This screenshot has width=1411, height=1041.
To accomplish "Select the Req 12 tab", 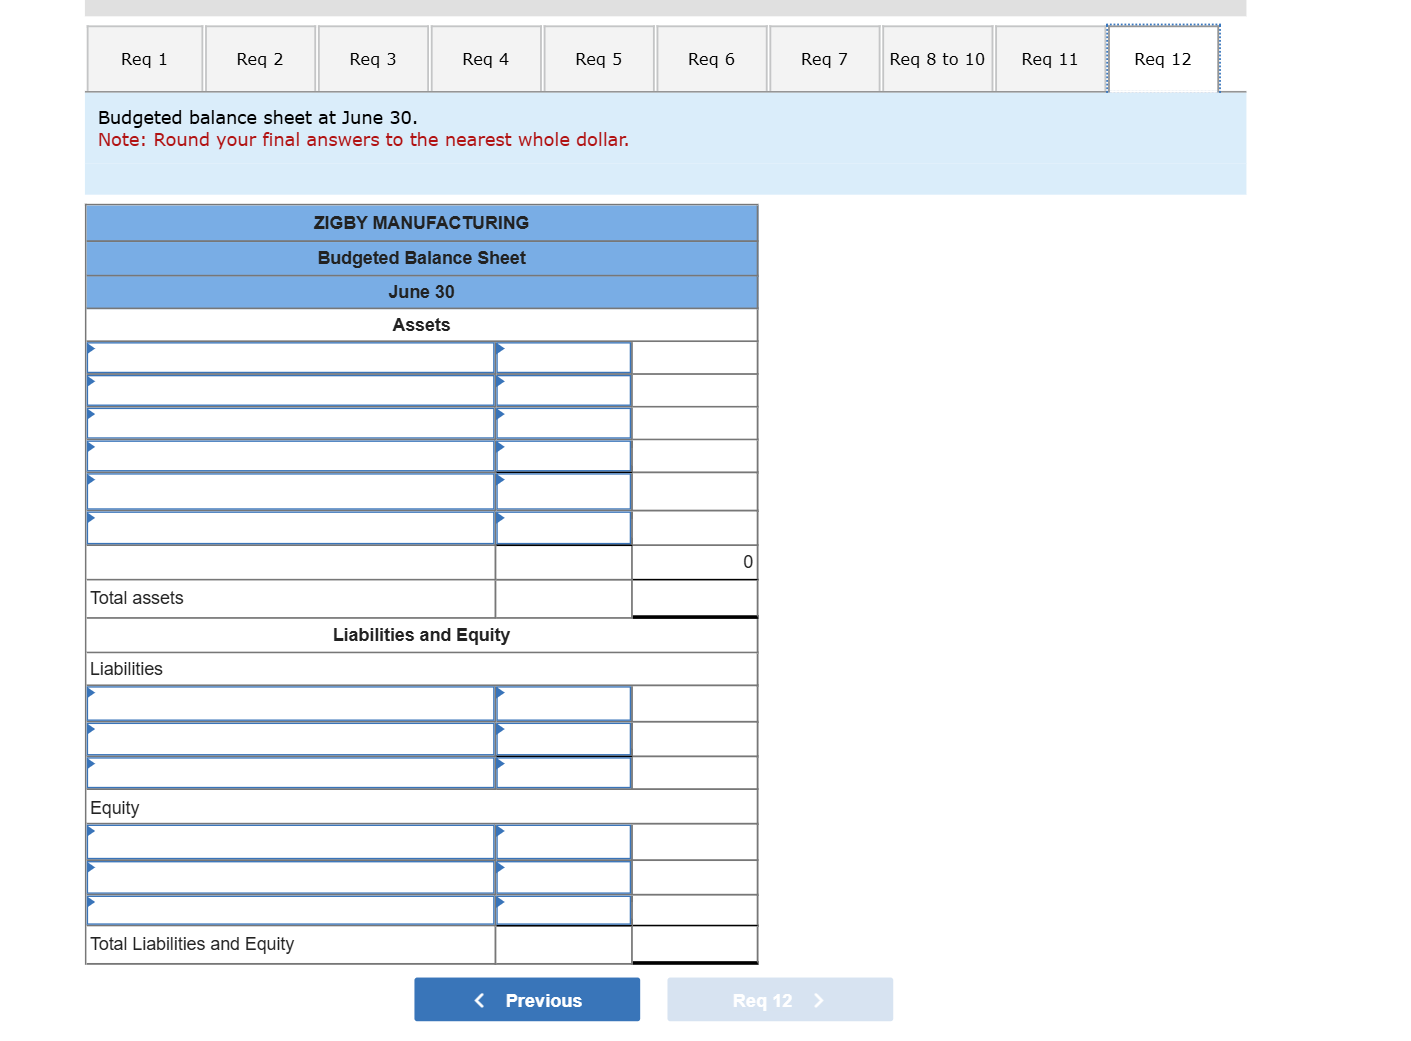I will click(x=1163, y=59).
